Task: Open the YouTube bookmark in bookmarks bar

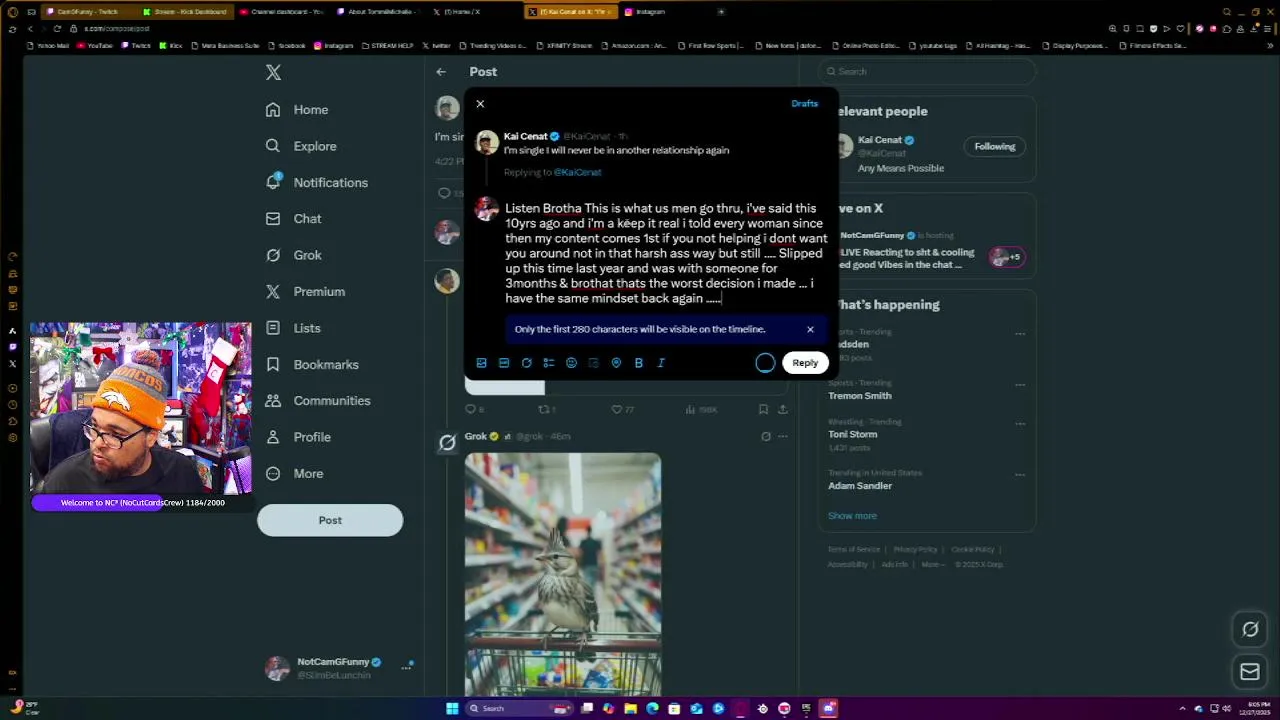Action: pyautogui.click(x=95, y=46)
